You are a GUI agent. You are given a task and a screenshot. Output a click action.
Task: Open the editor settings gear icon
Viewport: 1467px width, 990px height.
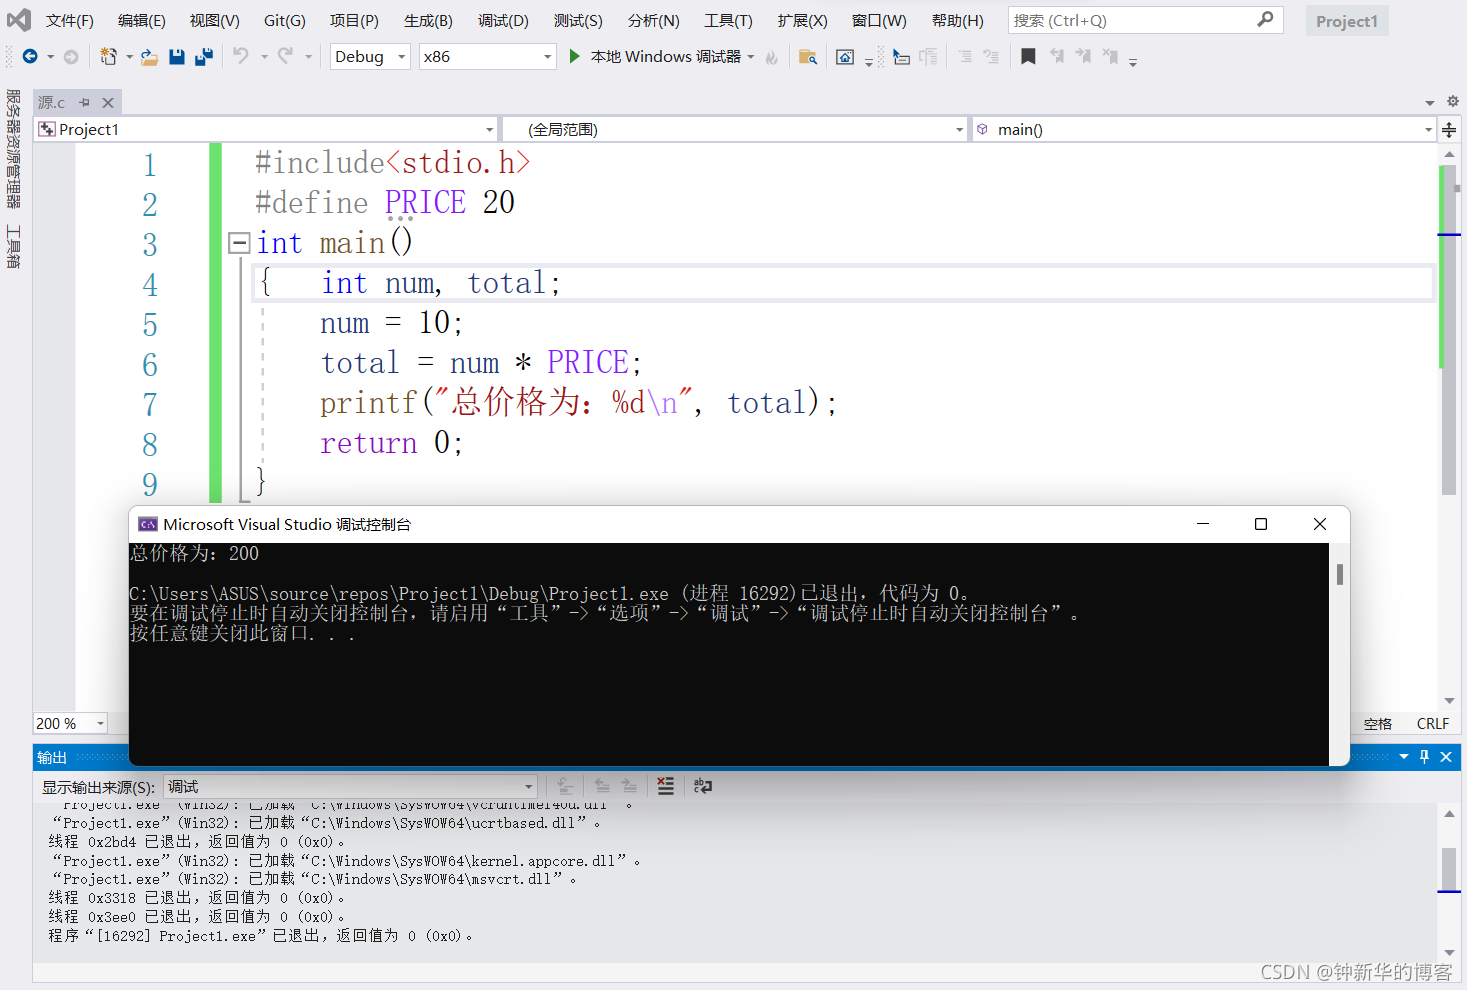1453,102
